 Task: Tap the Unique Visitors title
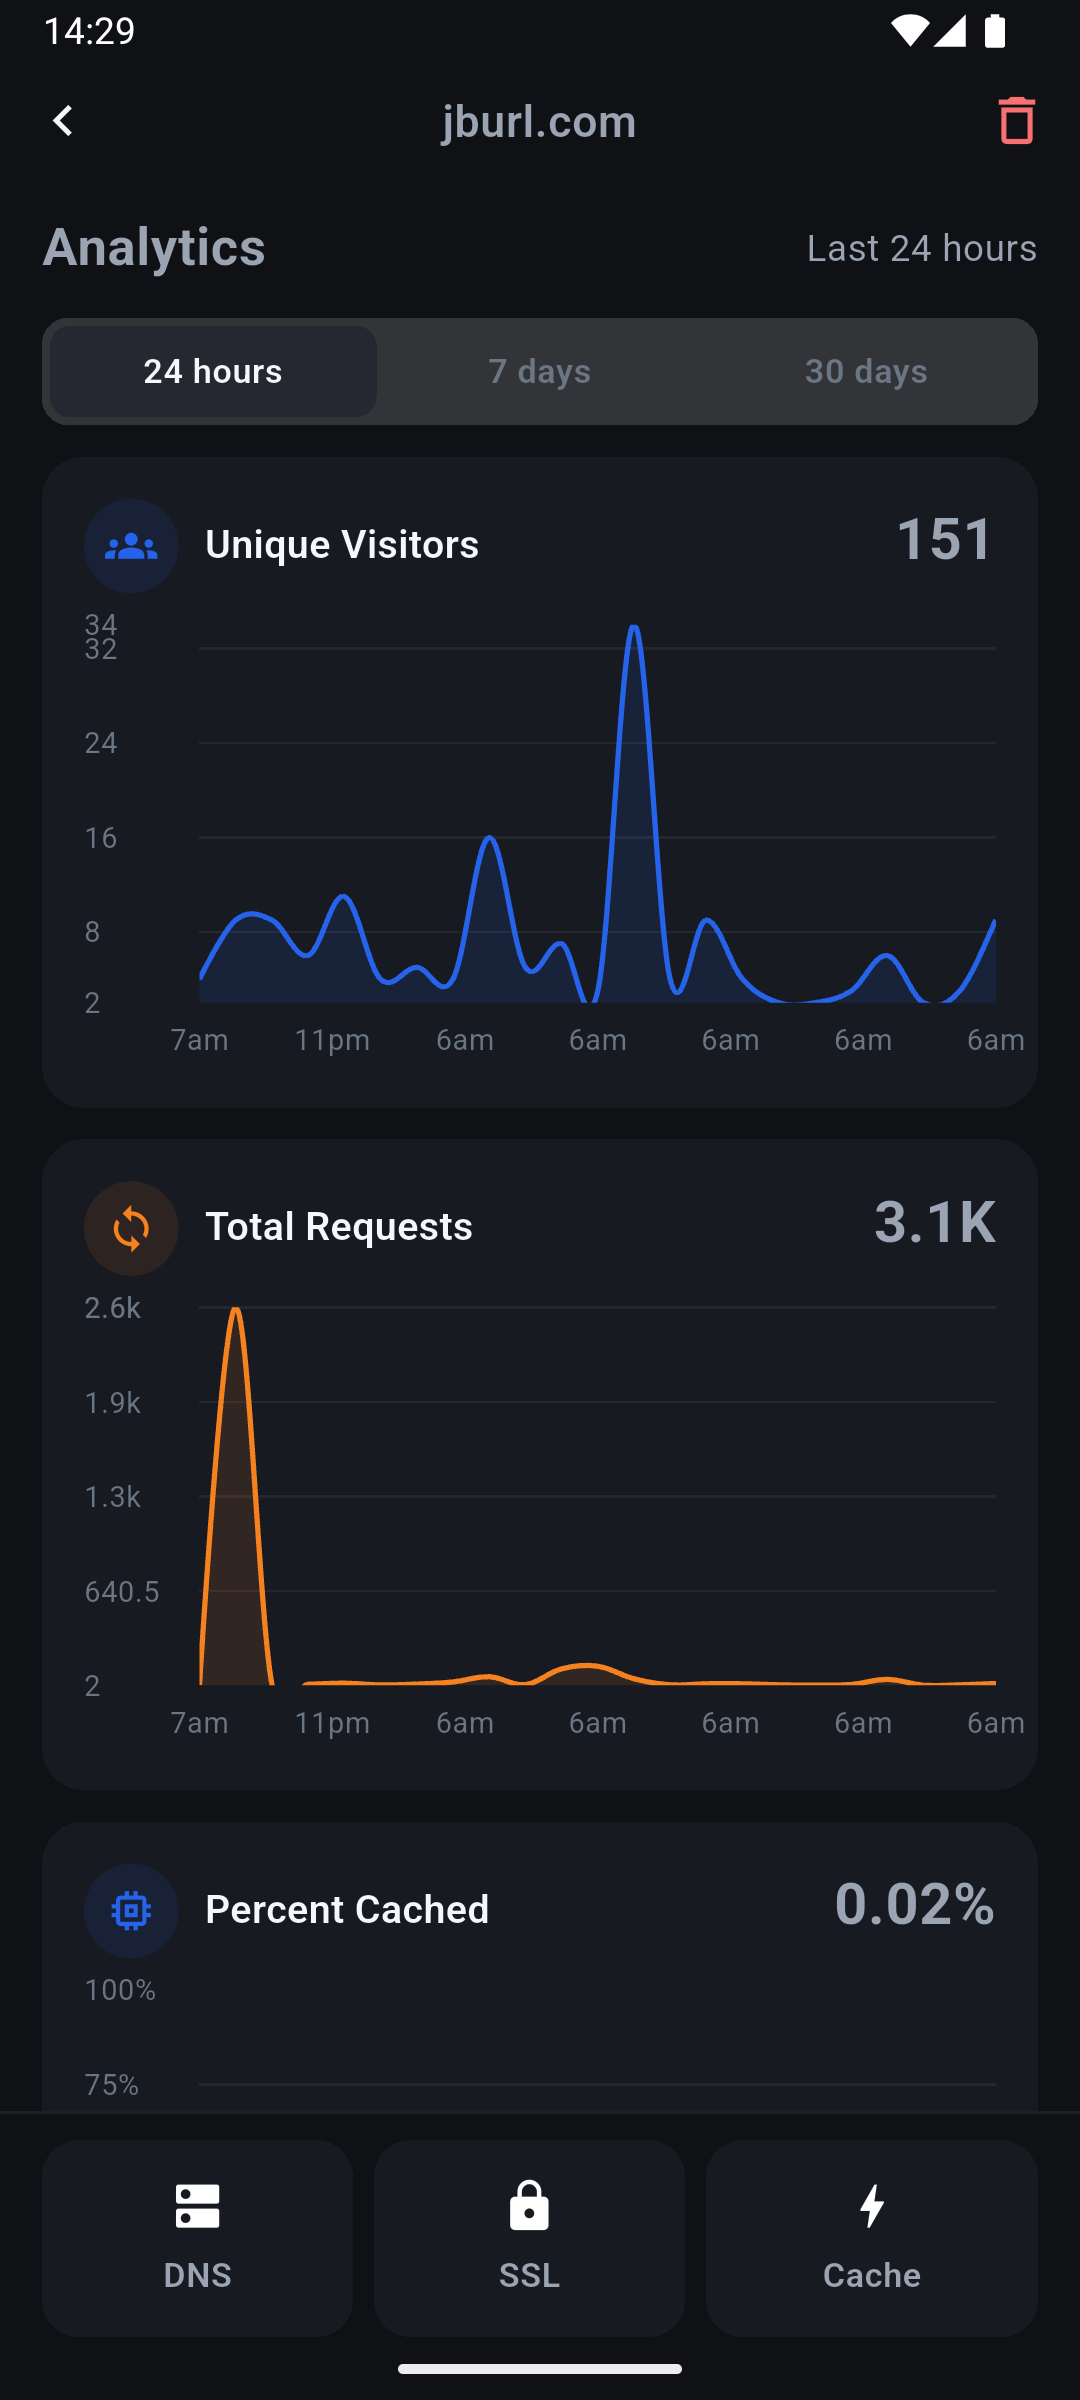click(342, 545)
